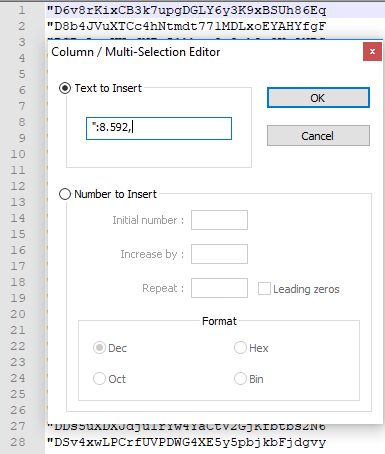Enable the Leading zeros checkbox
Image resolution: width=385 pixels, height=454 pixels.
point(264,289)
